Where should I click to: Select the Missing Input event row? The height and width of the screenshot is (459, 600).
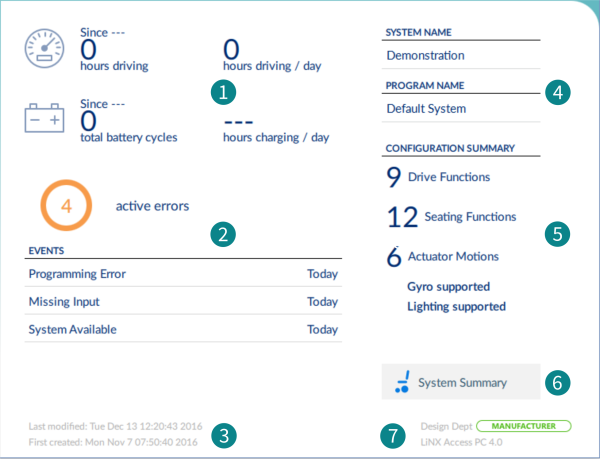coord(183,301)
